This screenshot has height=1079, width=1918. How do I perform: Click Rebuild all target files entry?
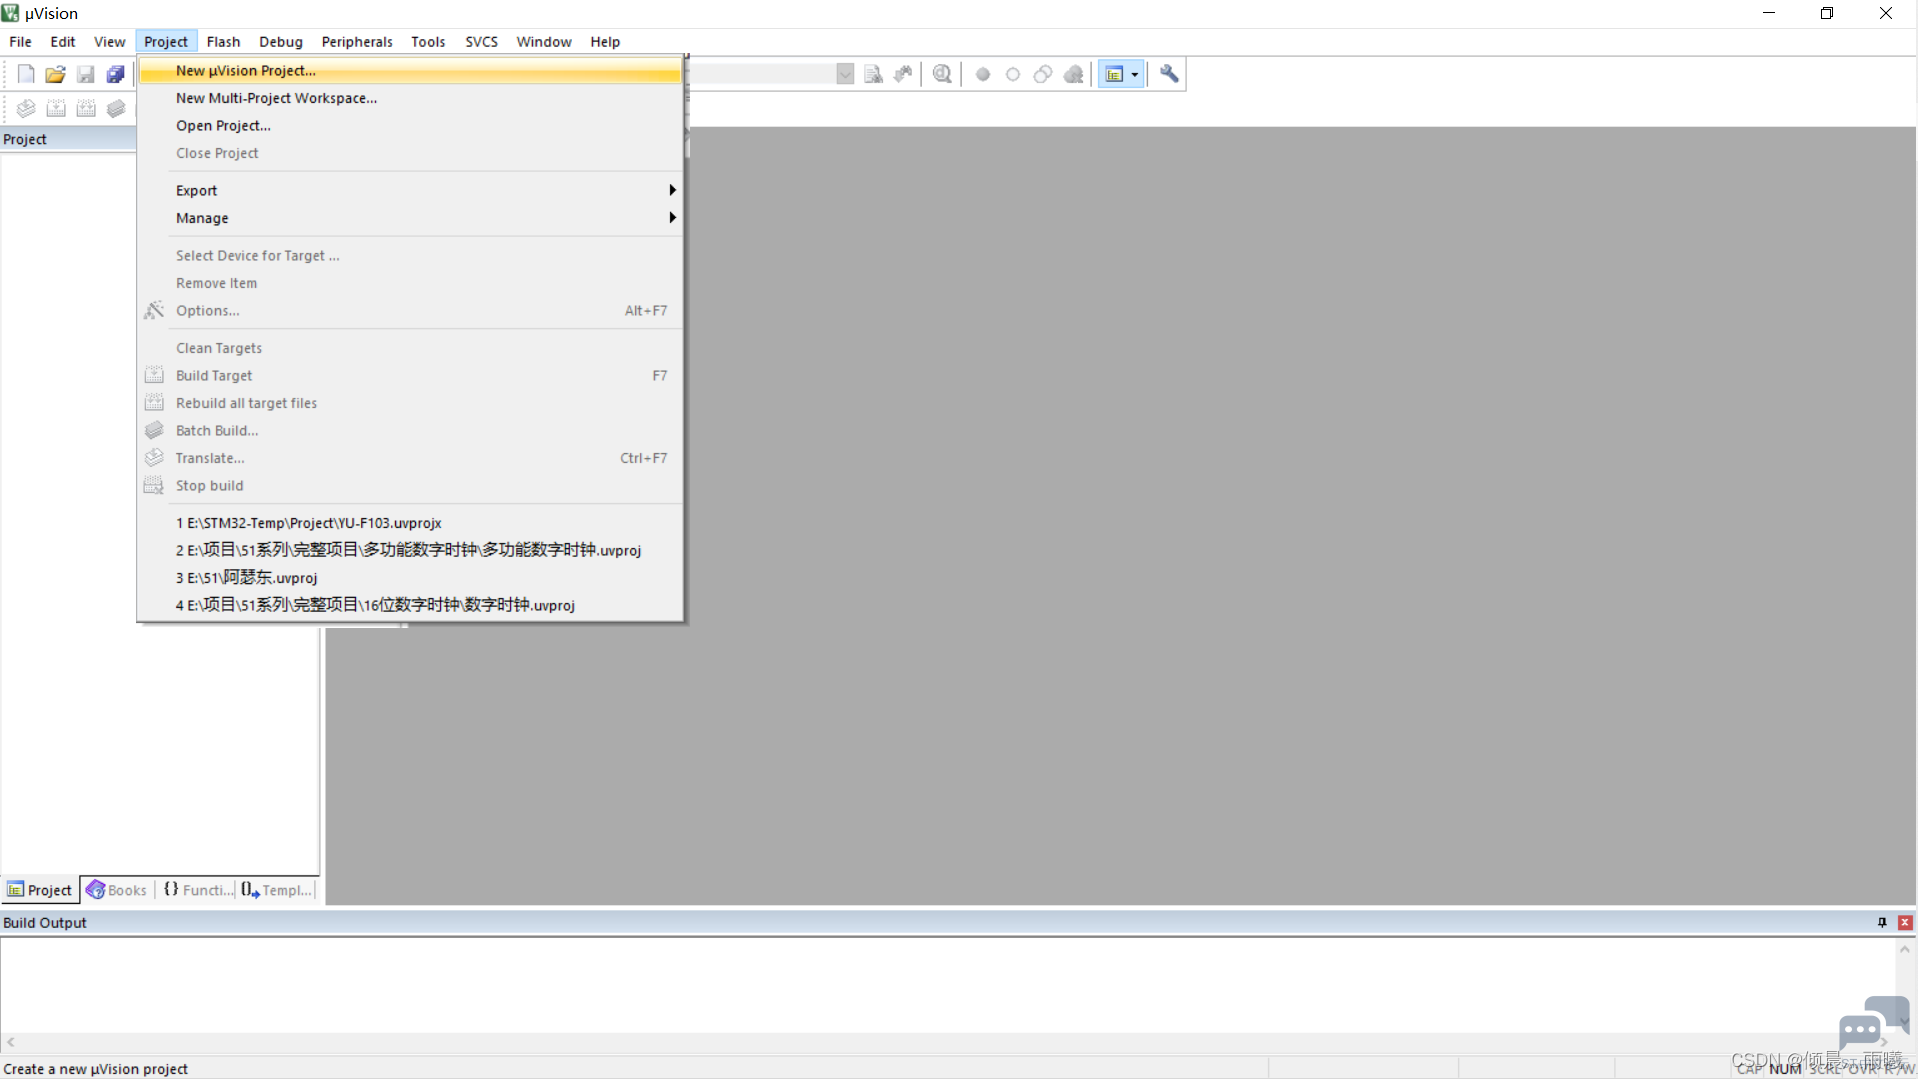[x=410, y=403]
